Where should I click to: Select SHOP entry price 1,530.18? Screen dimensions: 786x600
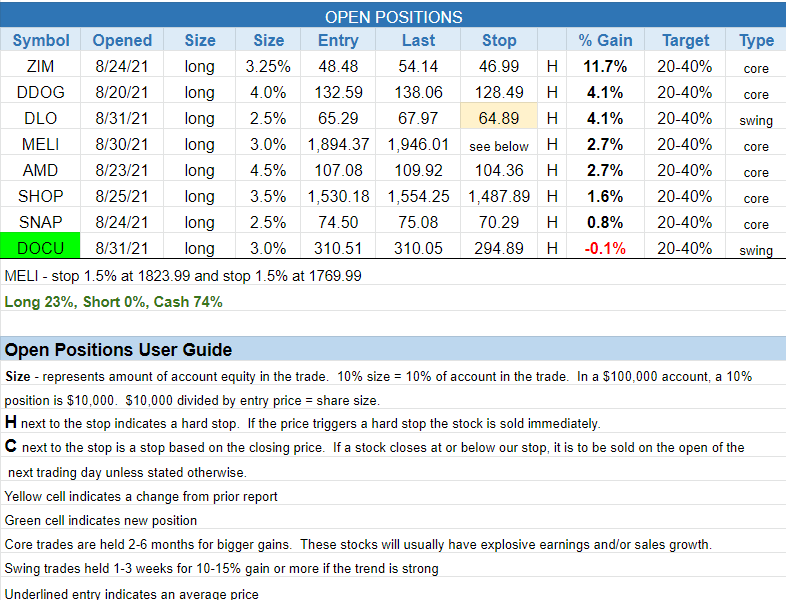click(338, 196)
